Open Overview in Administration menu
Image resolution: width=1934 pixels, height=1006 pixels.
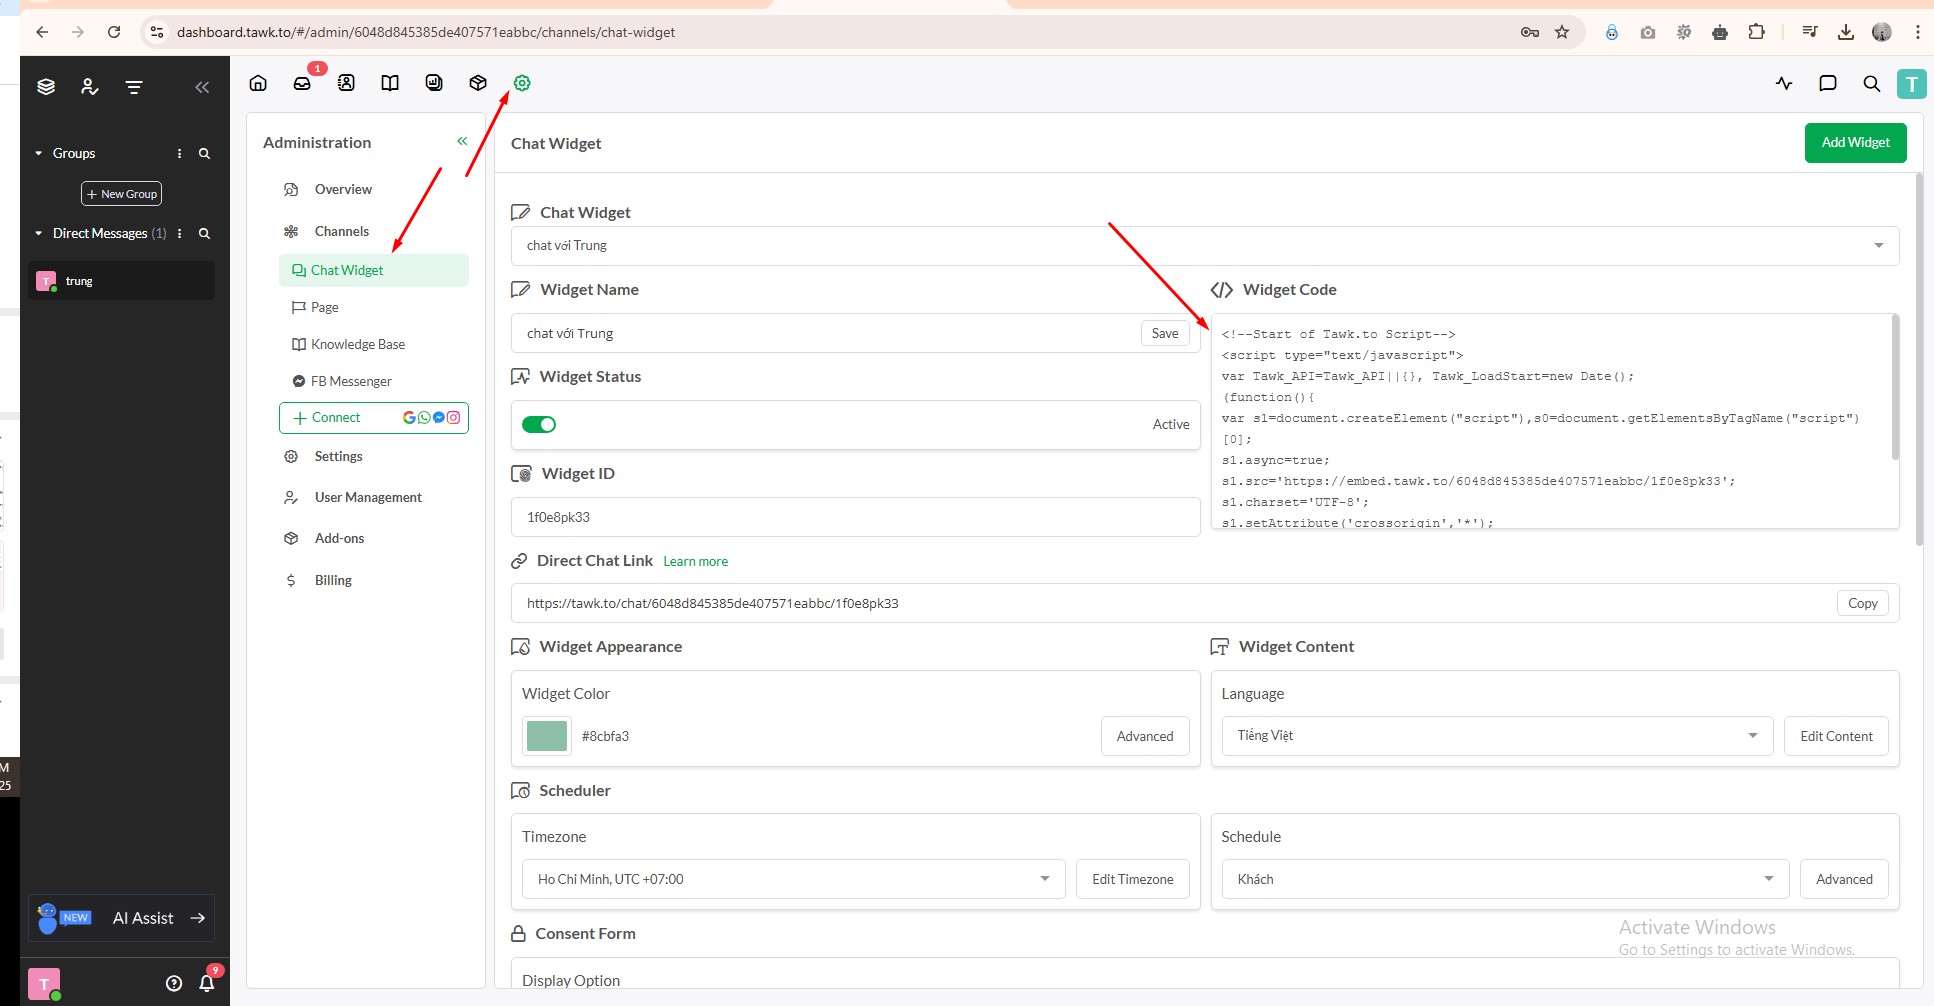[x=343, y=189]
